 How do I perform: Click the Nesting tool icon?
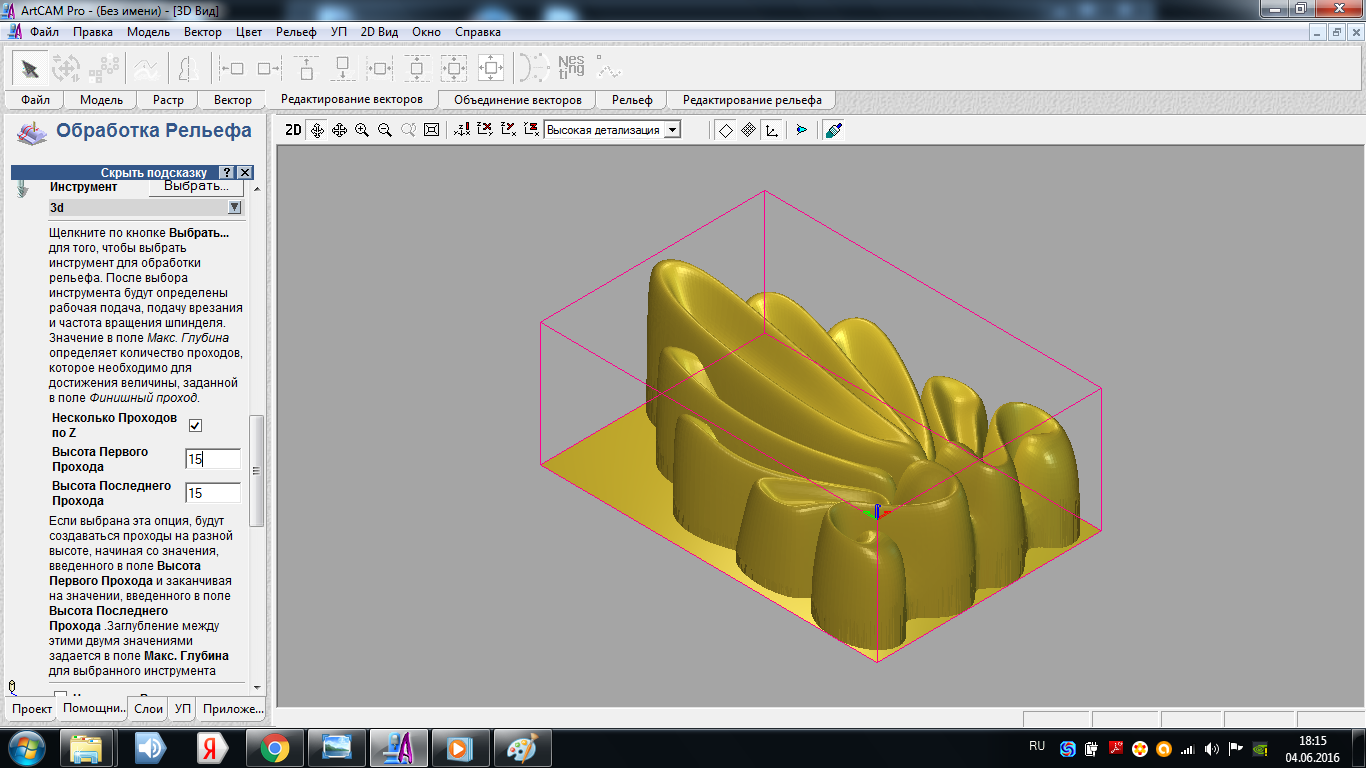click(571, 67)
